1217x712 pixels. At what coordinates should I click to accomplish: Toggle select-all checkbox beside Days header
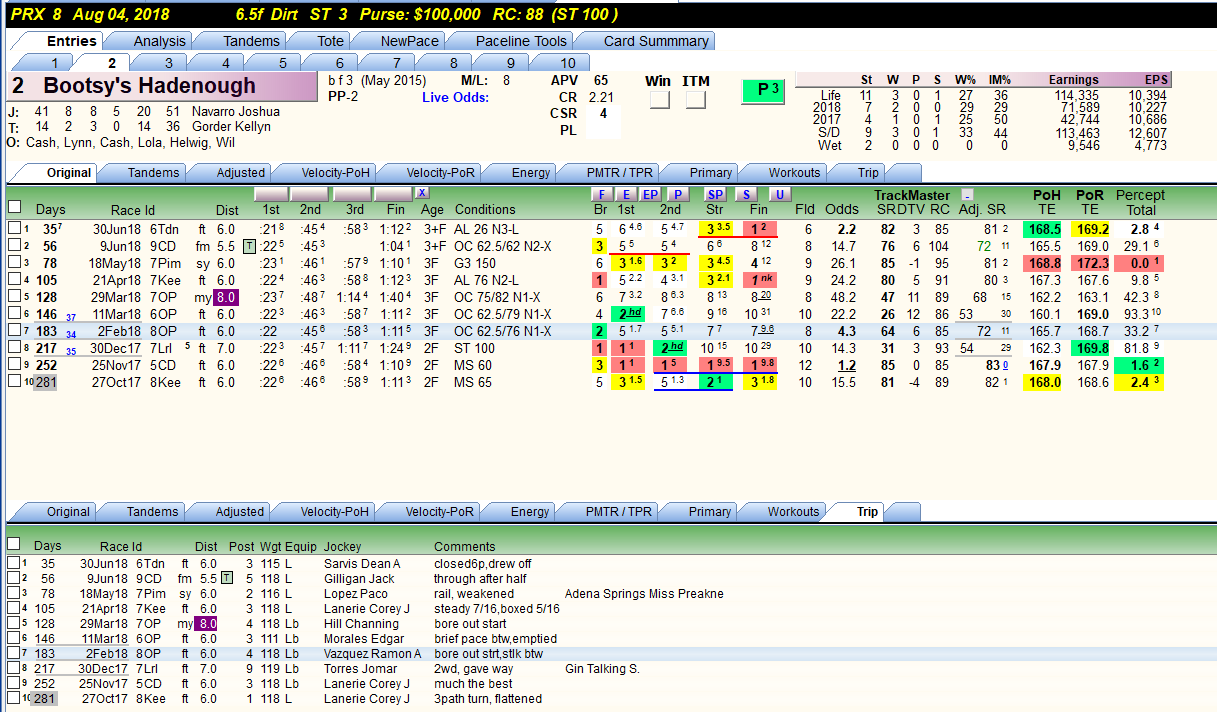[x=15, y=207]
